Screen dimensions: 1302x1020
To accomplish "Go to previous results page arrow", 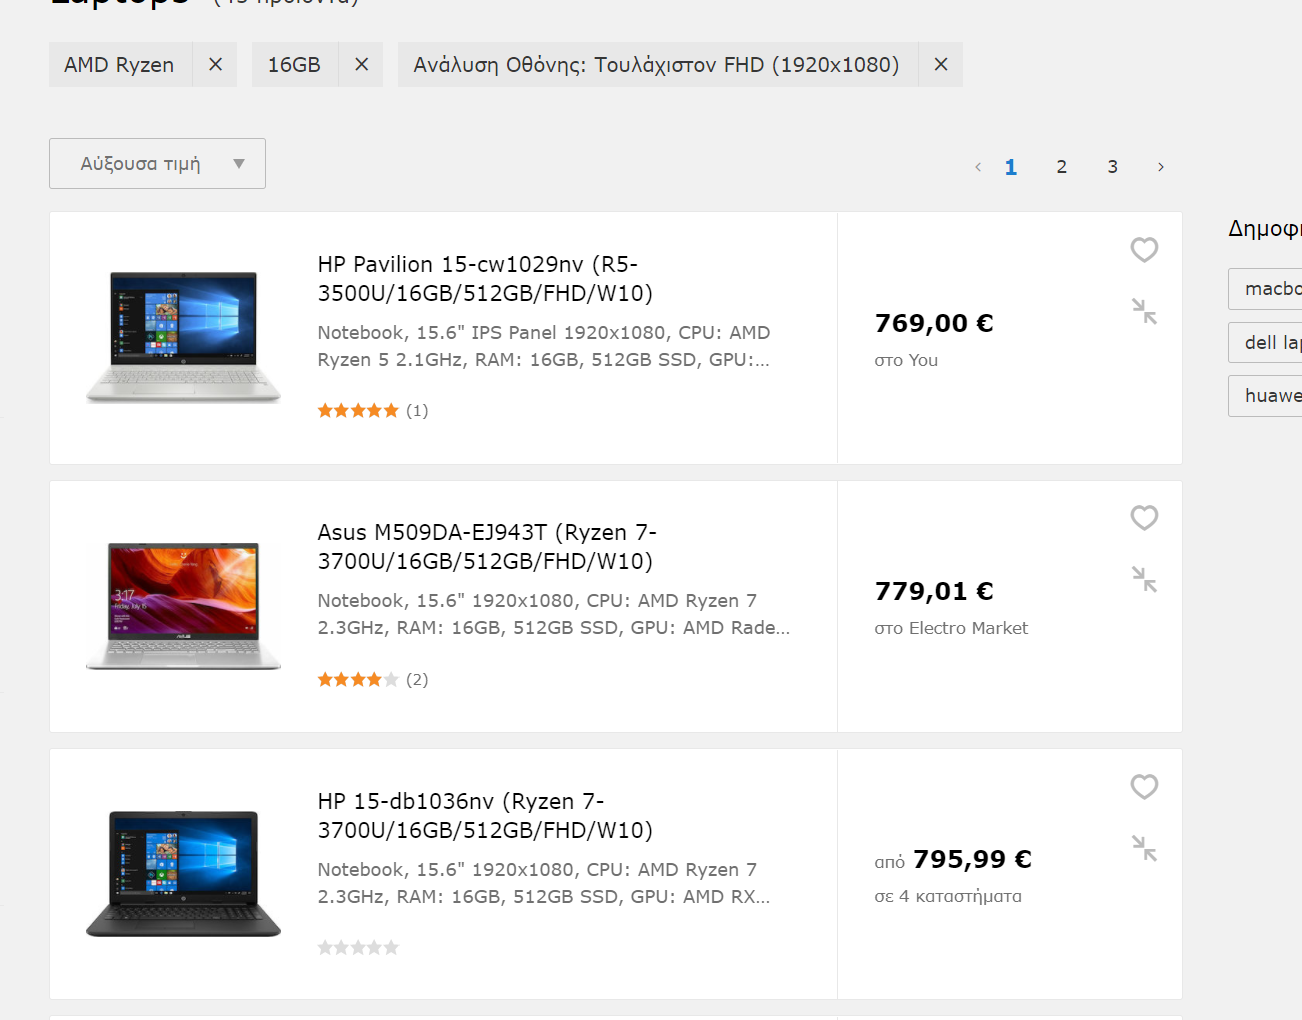I will pos(978,167).
